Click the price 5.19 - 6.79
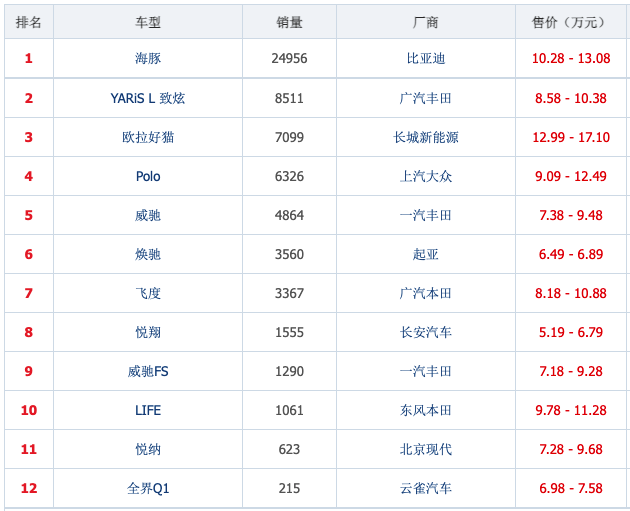The height and width of the screenshot is (511, 630). [x=571, y=332]
